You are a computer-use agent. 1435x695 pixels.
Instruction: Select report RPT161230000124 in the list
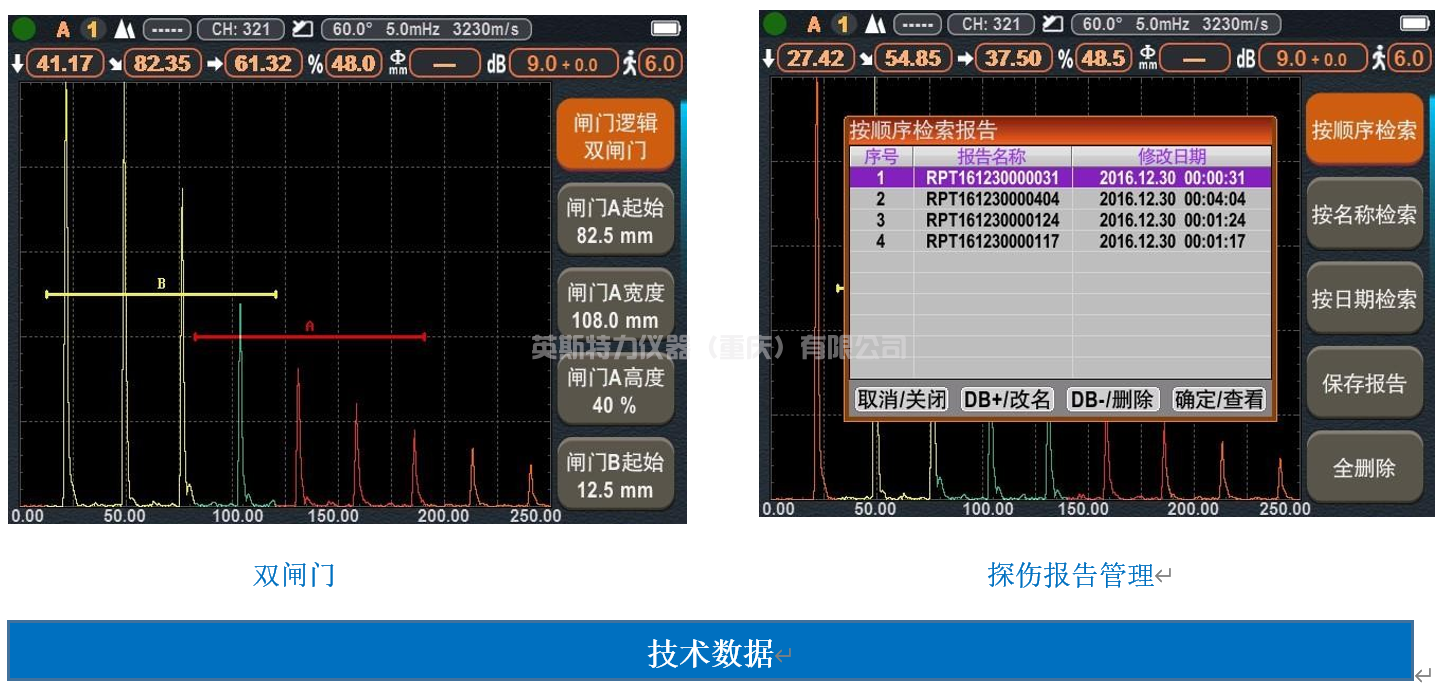point(992,220)
